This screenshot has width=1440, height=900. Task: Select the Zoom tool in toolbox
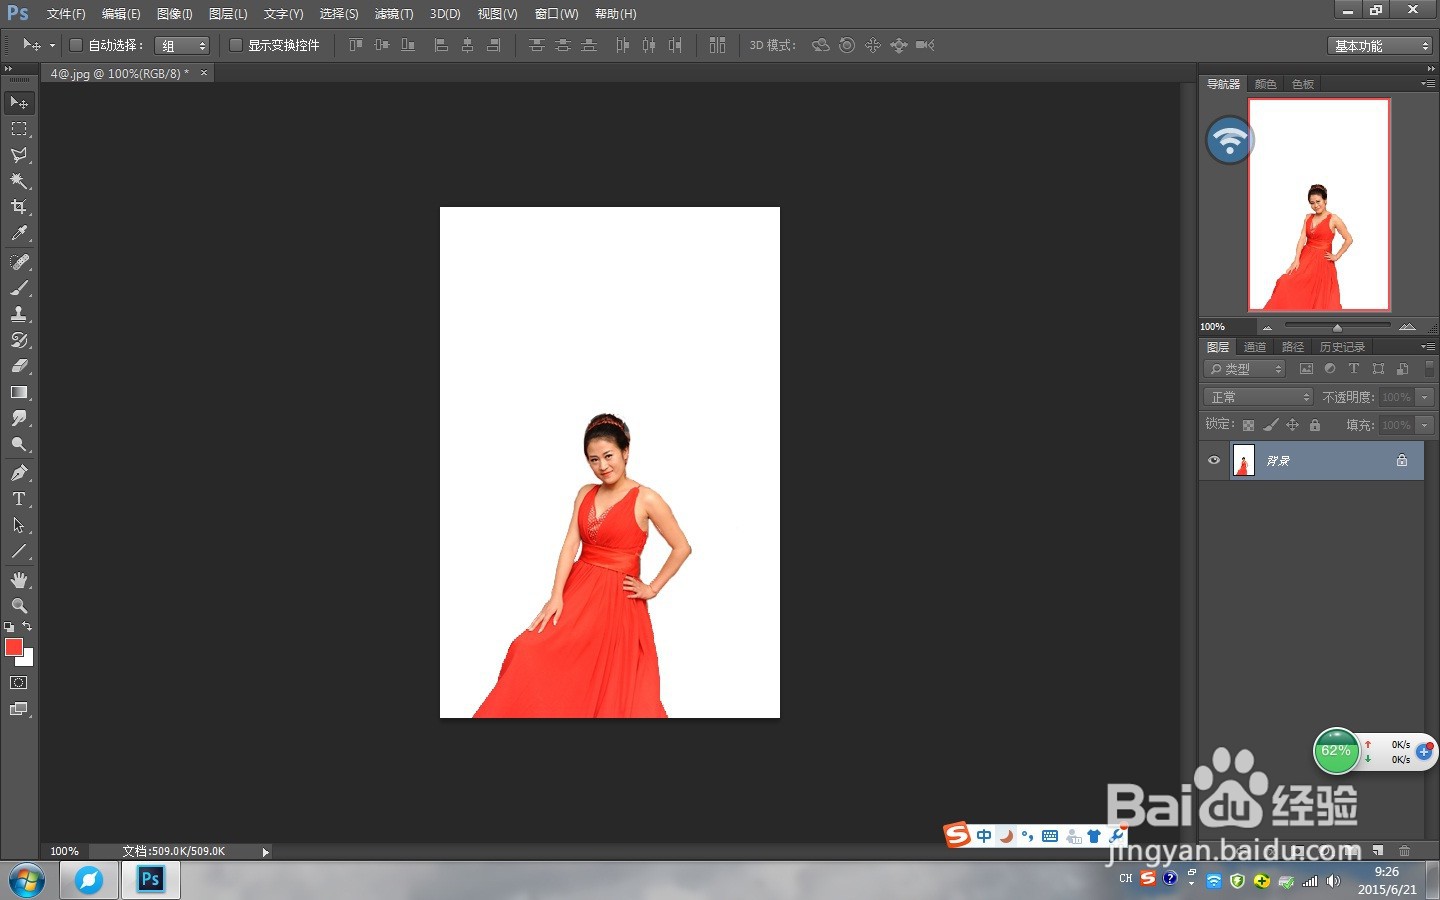coord(19,606)
